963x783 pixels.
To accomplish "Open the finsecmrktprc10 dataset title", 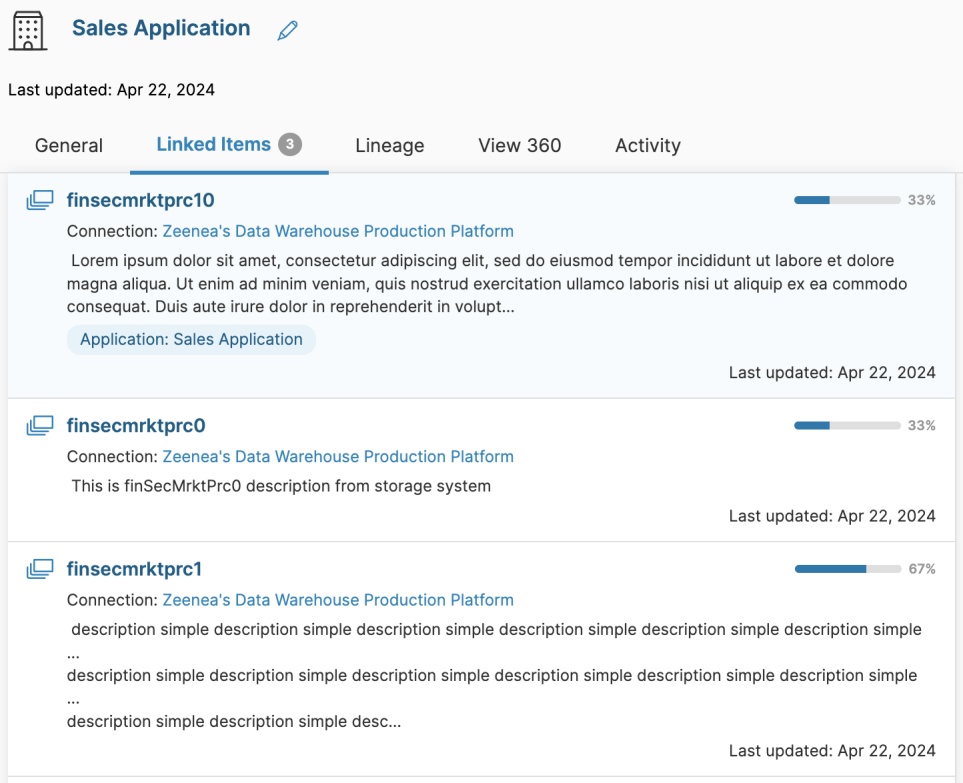I will [x=140, y=200].
